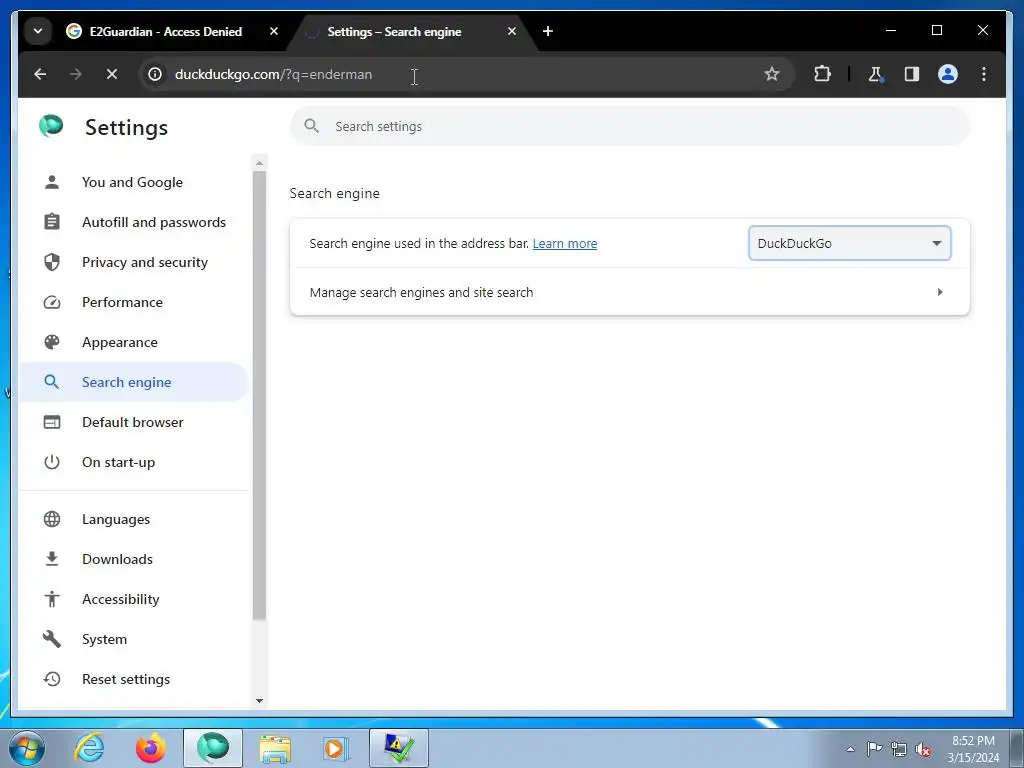Open Manage search engines and site search

point(630,292)
